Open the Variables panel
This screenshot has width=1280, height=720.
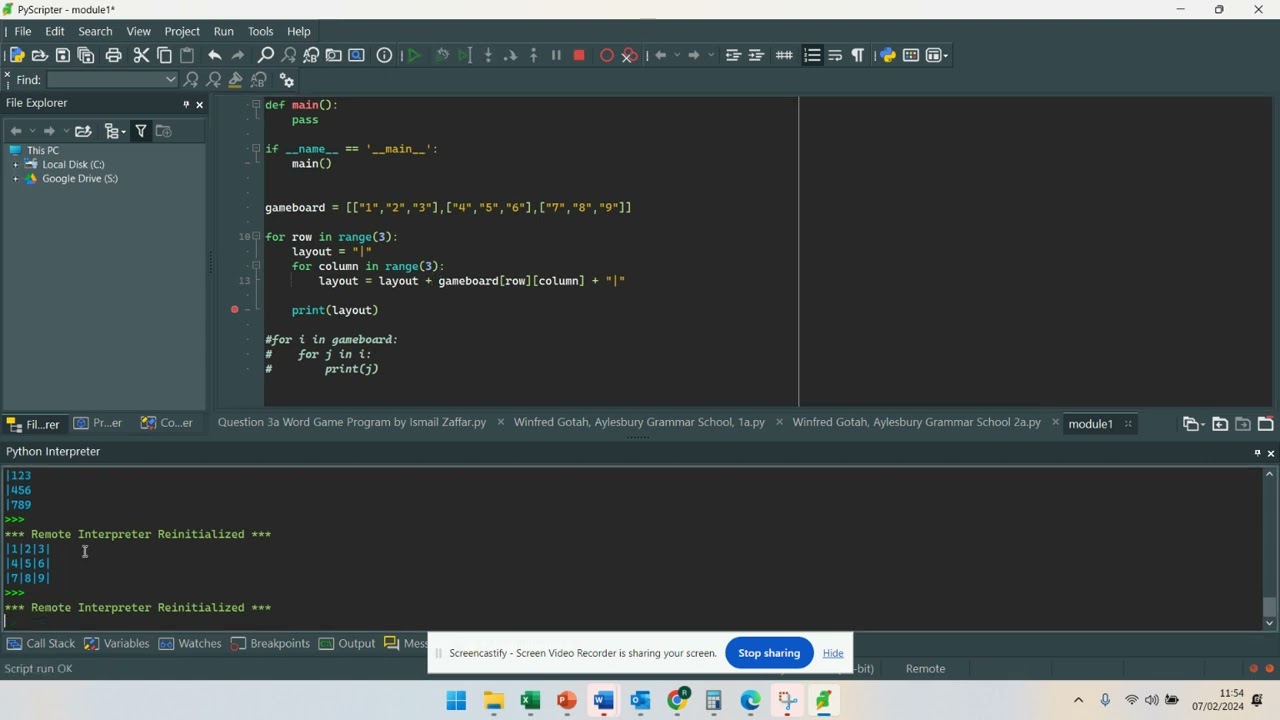pyautogui.click(x=117, y=643)
